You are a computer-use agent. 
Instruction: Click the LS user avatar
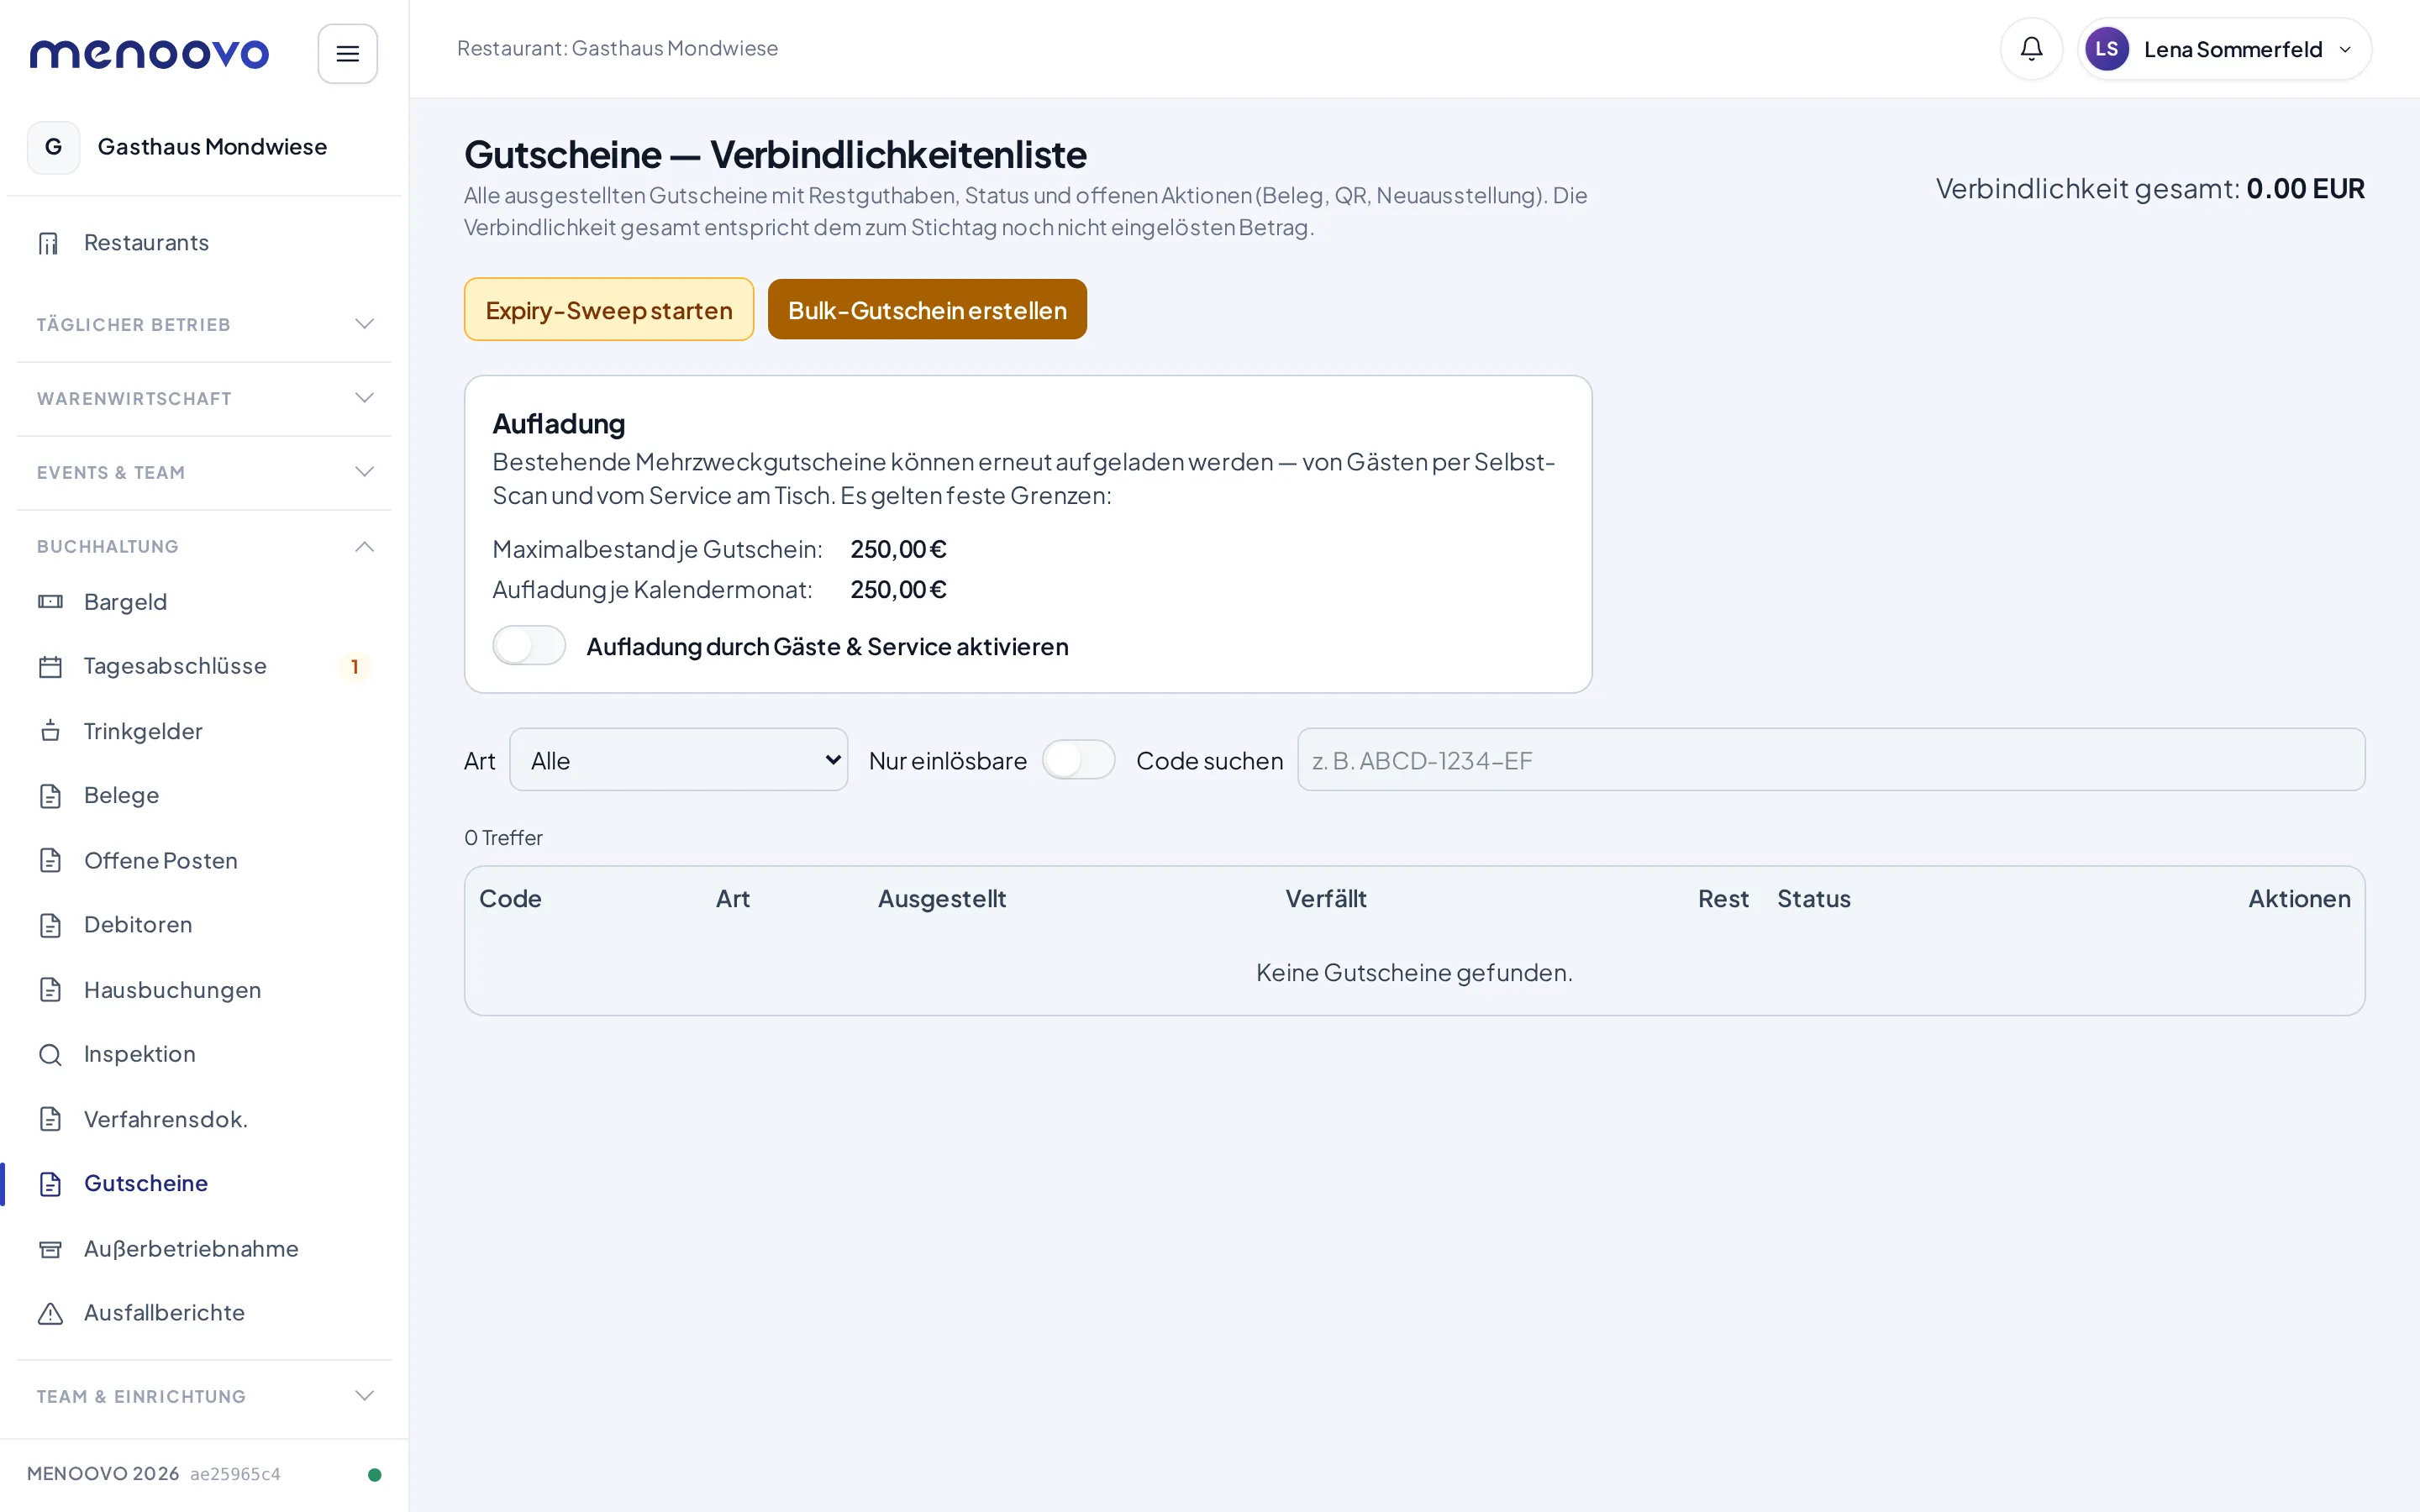2106,49
